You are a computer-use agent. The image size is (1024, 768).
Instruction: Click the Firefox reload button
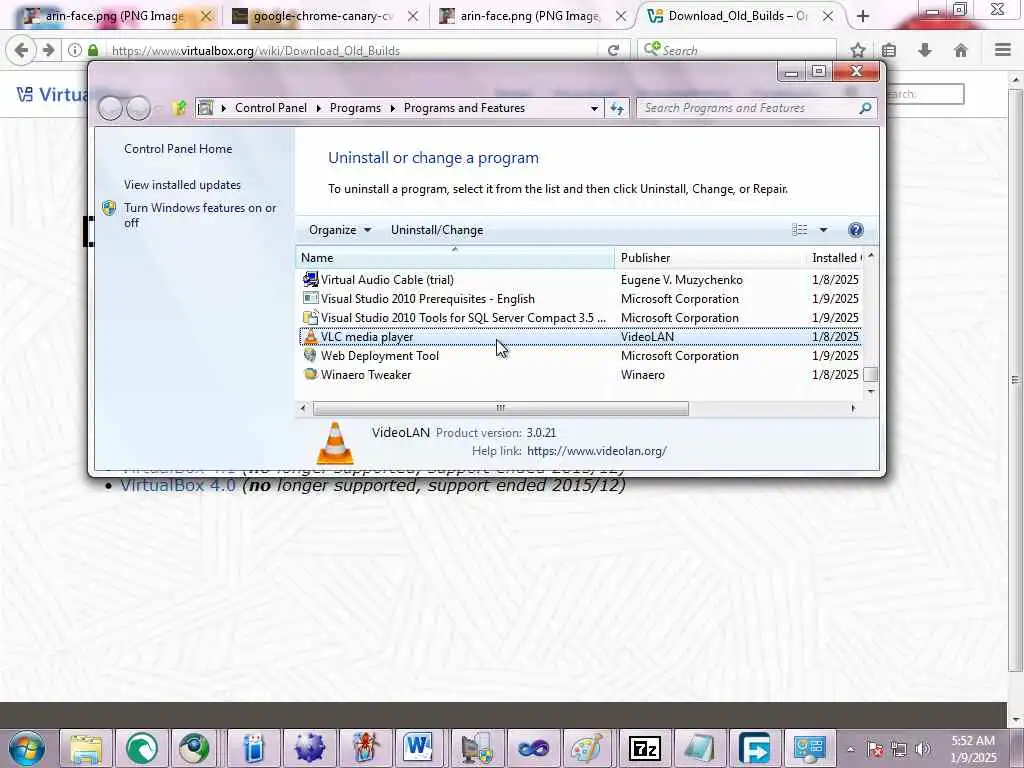(x=613, y=50)
